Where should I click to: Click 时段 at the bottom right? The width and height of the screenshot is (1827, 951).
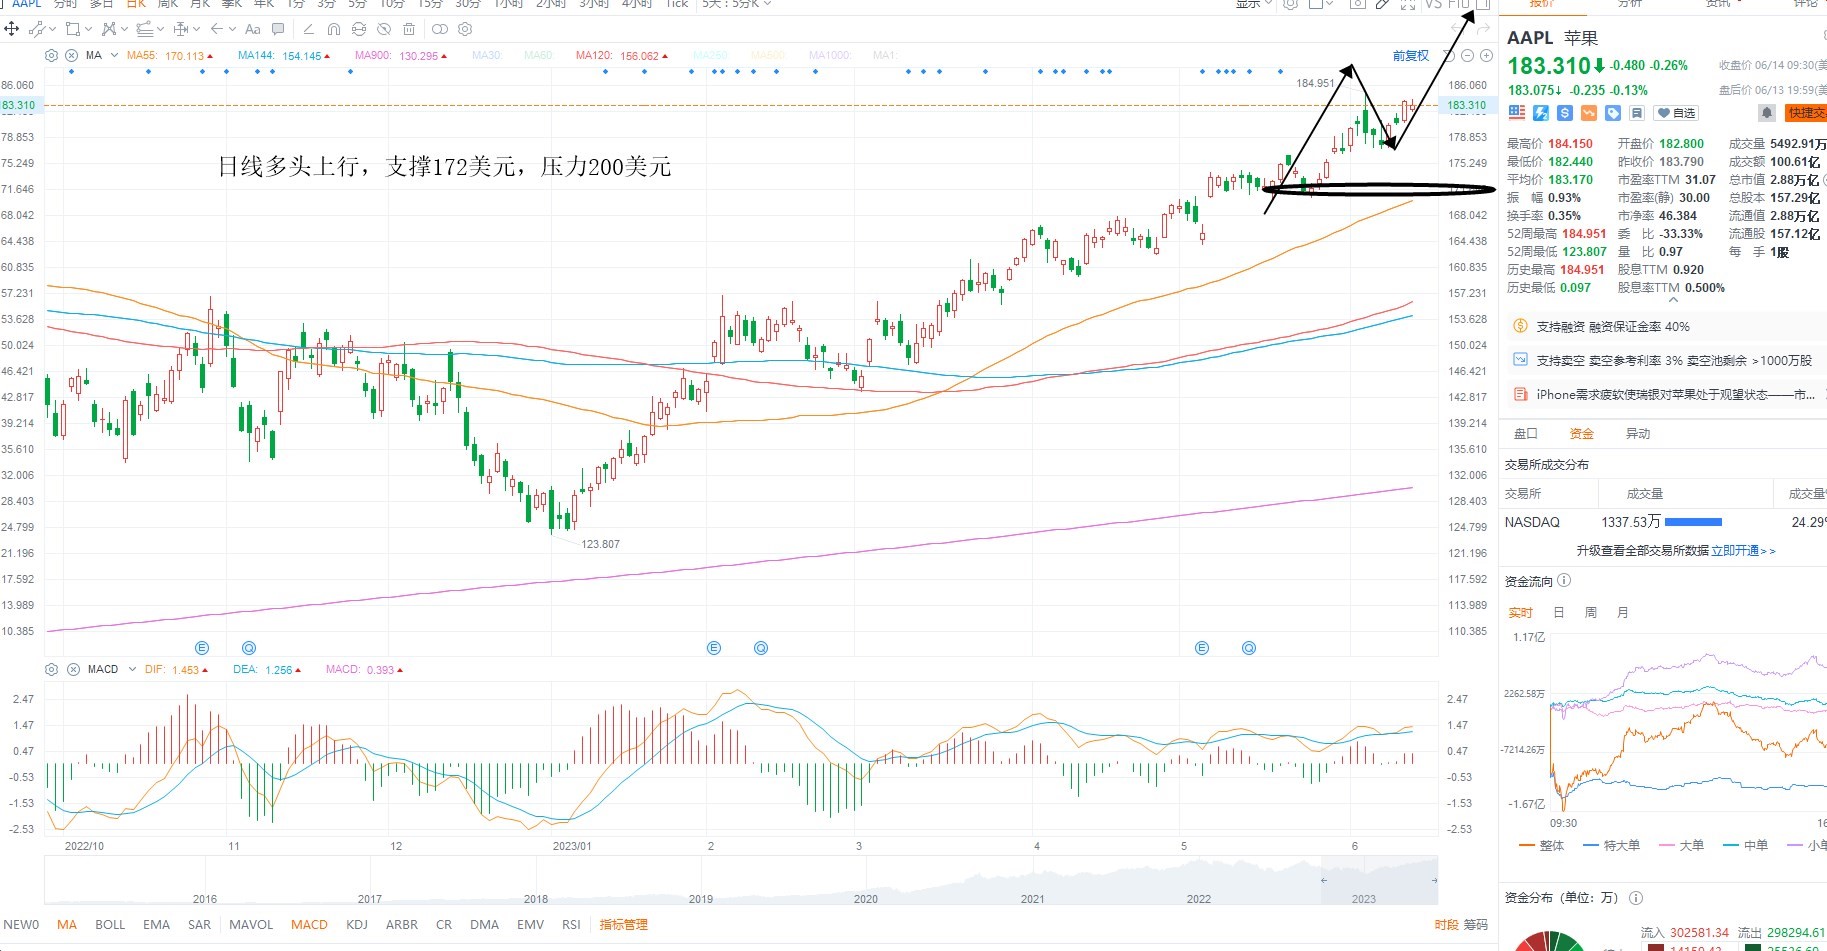tap(1446, 925)
